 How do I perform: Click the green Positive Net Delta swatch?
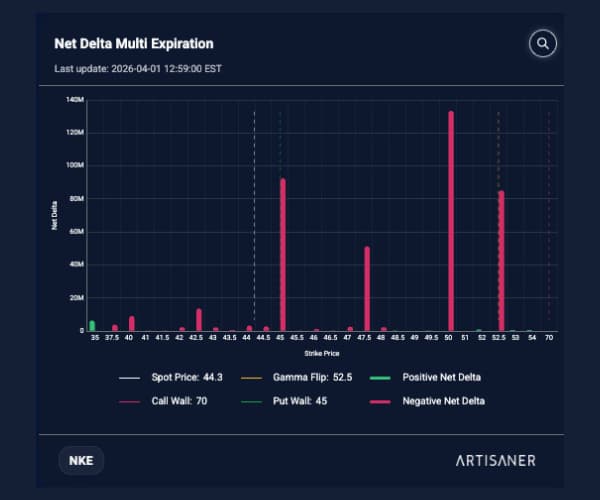tap(380, 378)
